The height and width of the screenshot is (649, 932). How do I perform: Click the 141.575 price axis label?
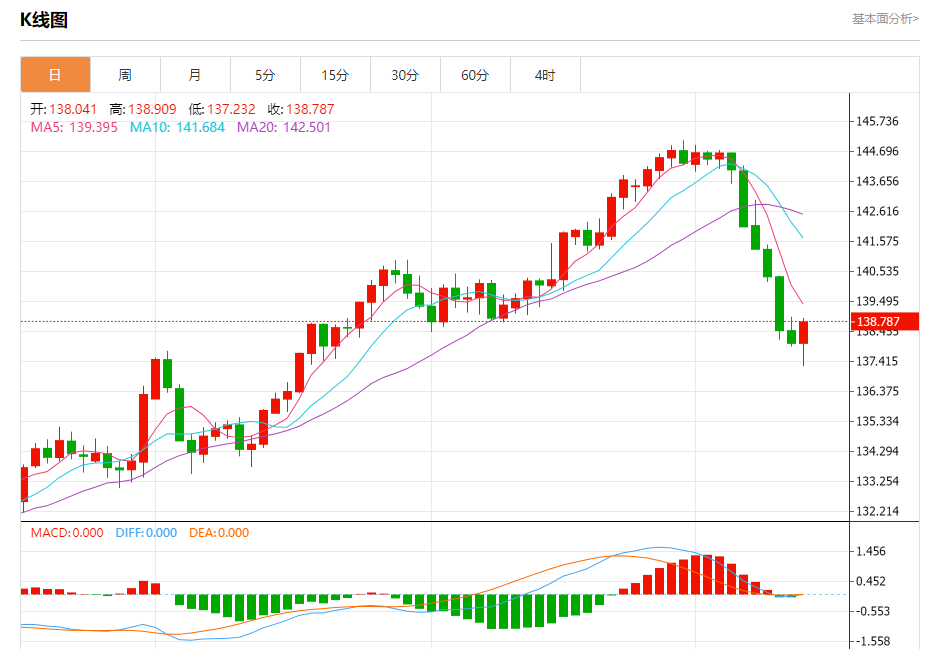point(877,241)
